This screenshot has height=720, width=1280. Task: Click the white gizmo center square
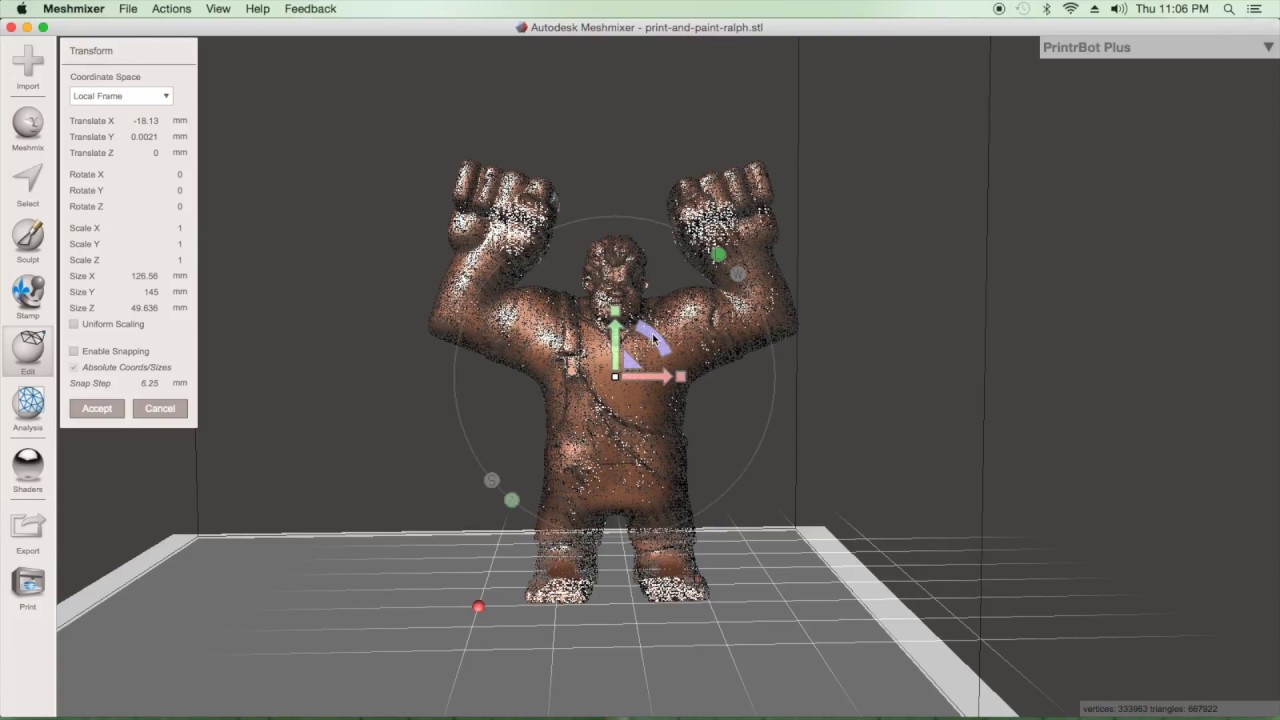click(615, 377)
